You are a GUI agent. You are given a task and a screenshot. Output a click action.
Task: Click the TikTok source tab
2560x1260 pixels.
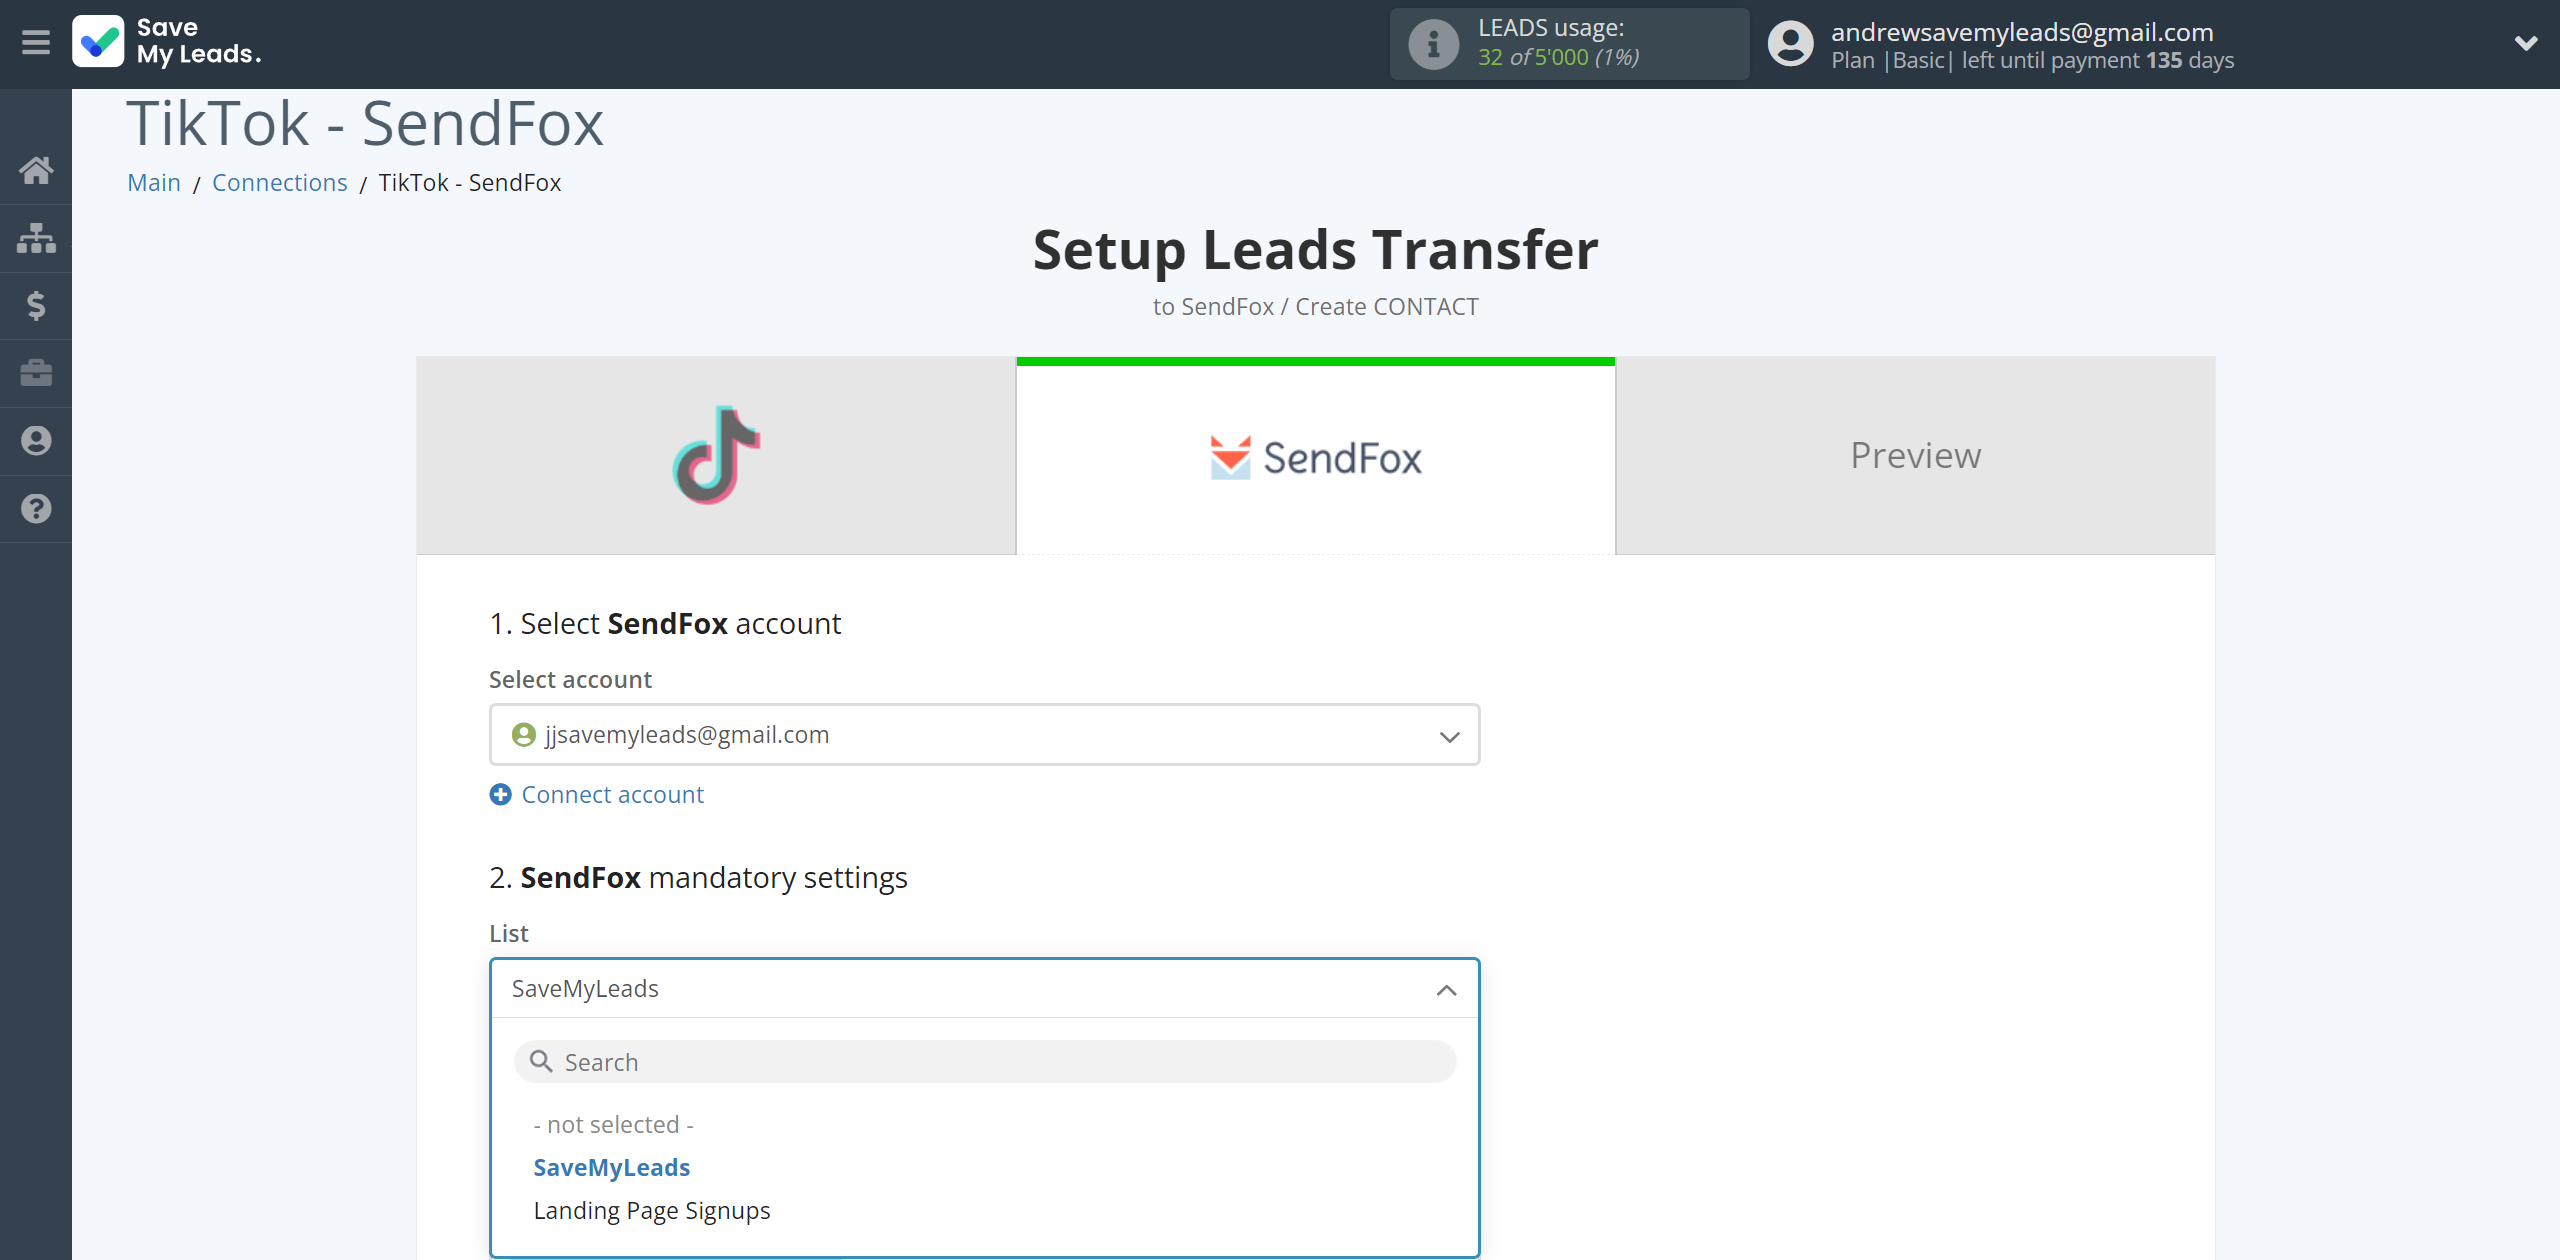coord(713,455)
